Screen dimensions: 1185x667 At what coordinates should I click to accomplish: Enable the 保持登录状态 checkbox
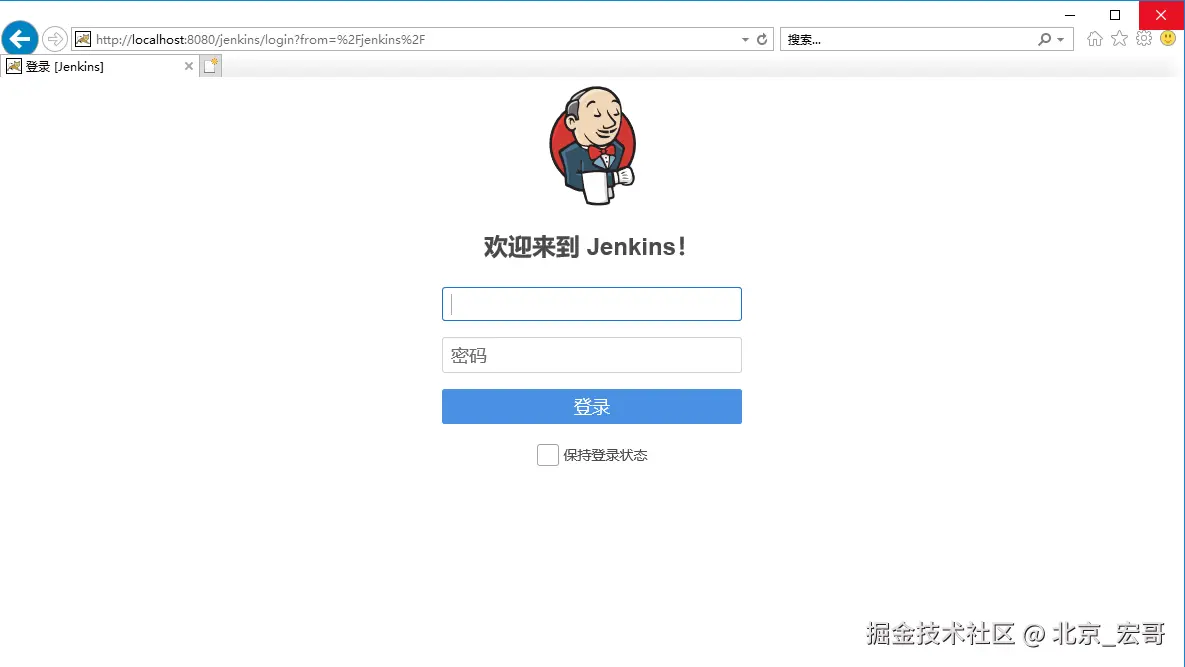pyautogui.click(x=548, y=455)
